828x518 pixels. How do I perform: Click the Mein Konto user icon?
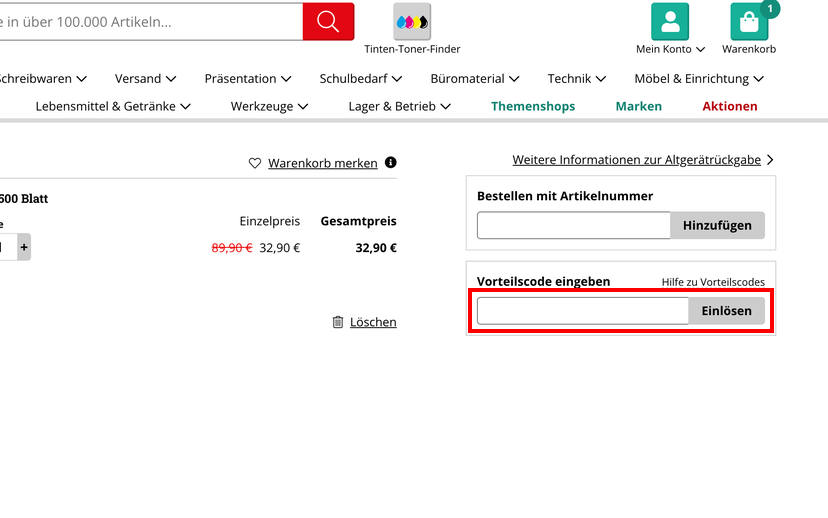[x=670, y=22]
